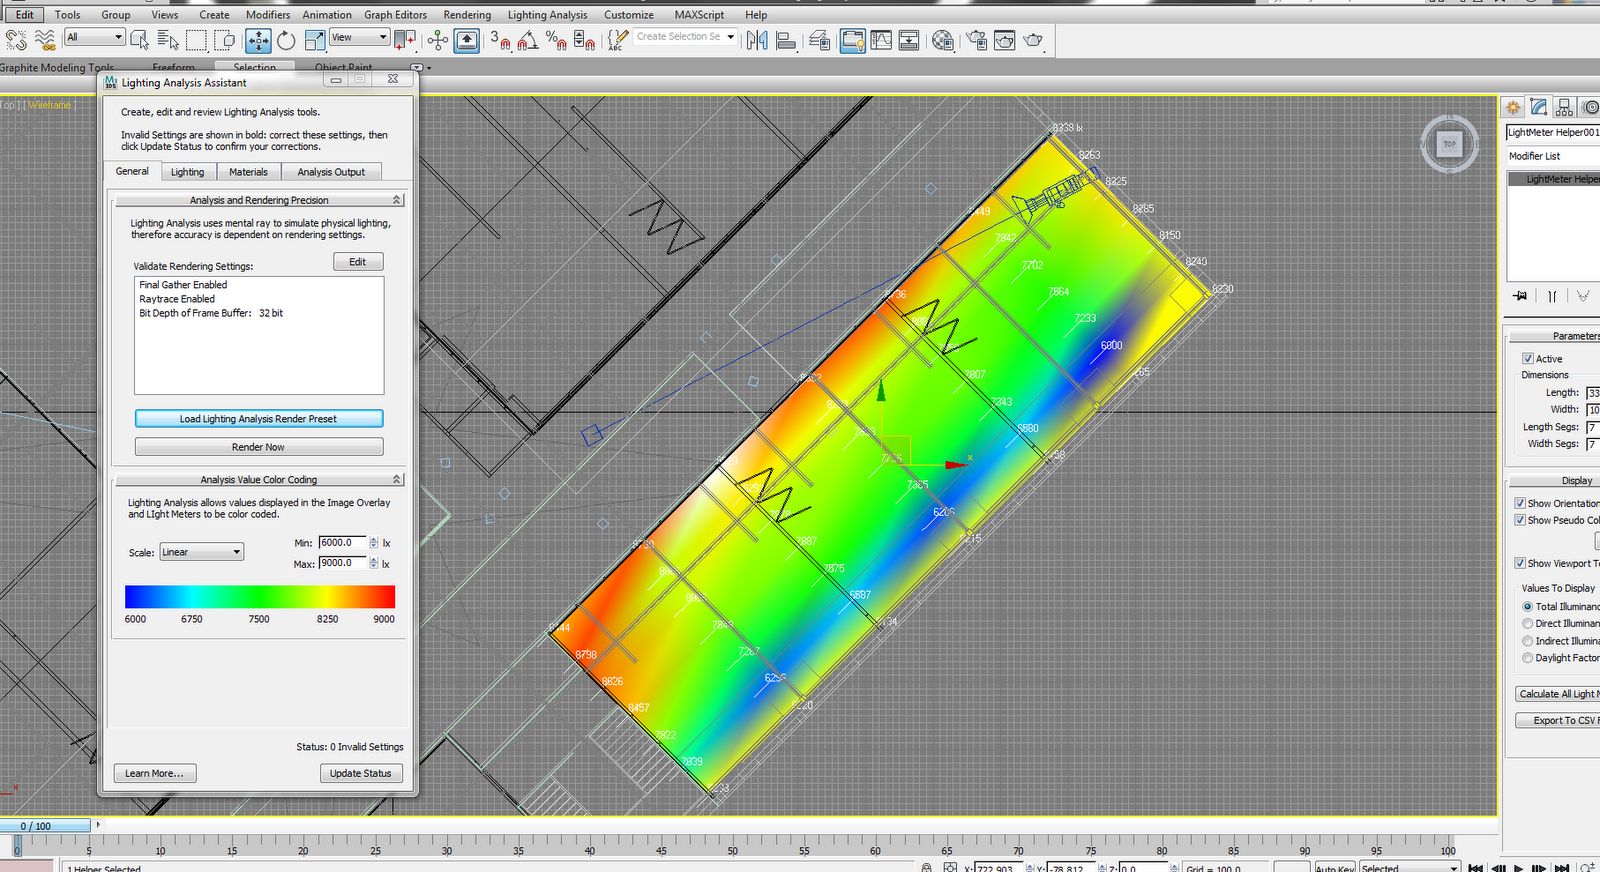Viewport: 1600px width, 872px height.
Task: Toggle the Show Orientation checkbox
Action: coord(1520,504)
